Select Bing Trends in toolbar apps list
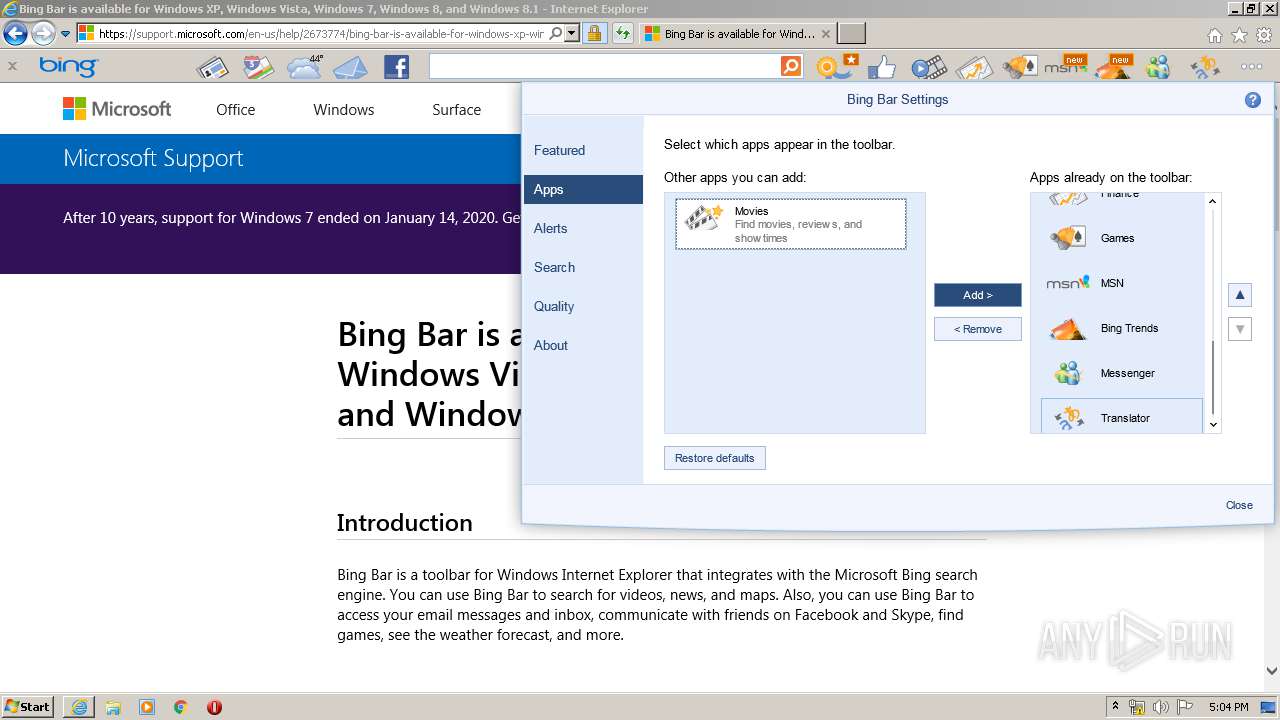 coord(1122,328)
